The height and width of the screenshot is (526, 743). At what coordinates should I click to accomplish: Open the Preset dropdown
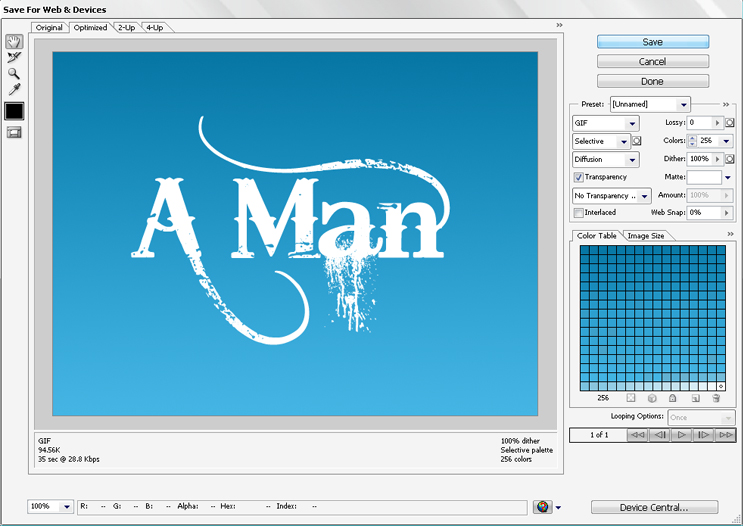650,104
